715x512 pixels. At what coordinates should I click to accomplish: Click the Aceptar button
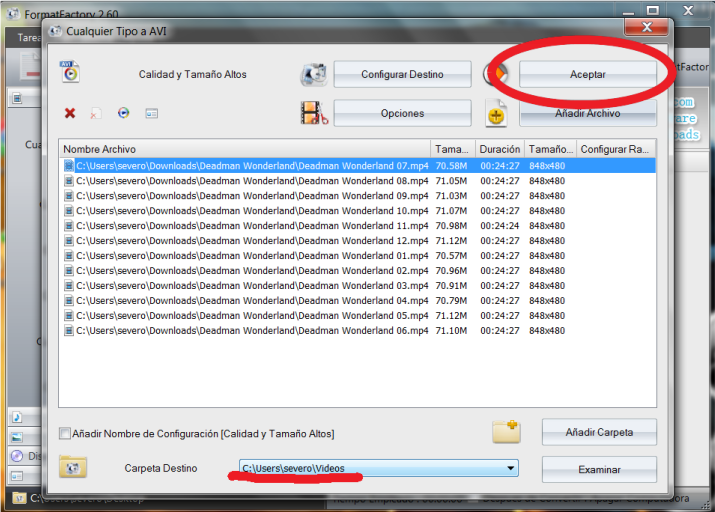[587, 74]
